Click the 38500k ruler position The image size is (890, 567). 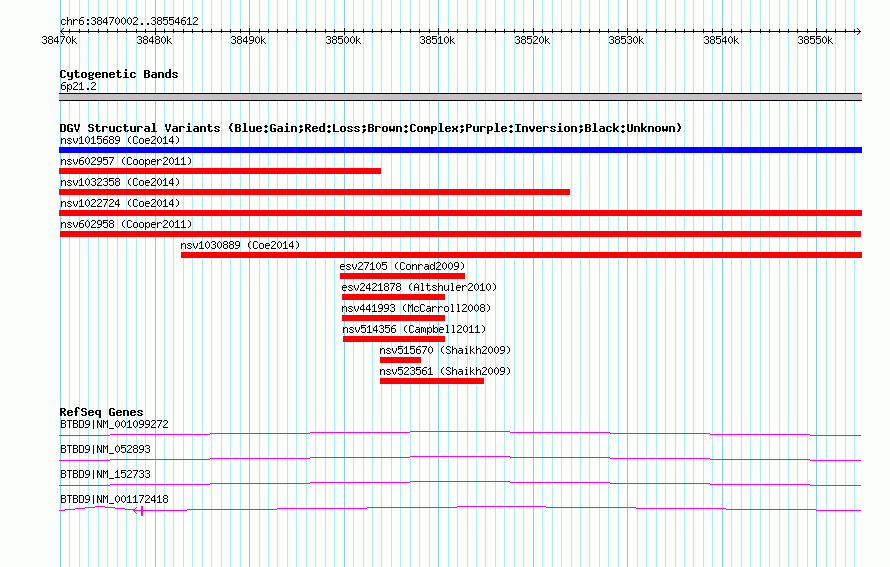[x=343, y=40]
